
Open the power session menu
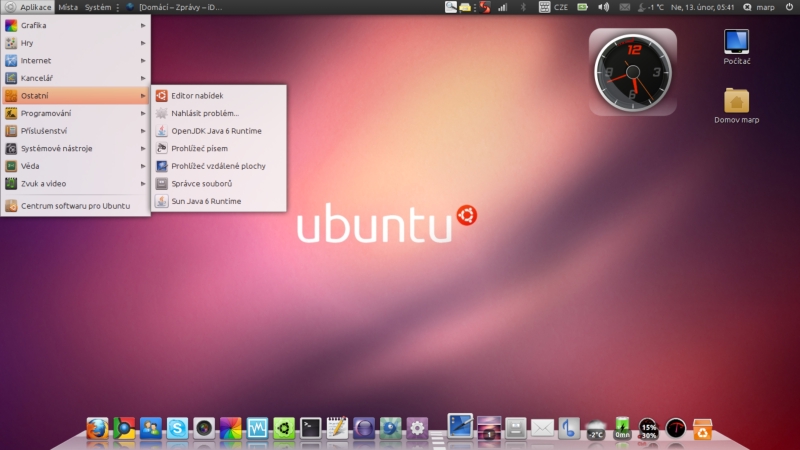pos(789,7)
